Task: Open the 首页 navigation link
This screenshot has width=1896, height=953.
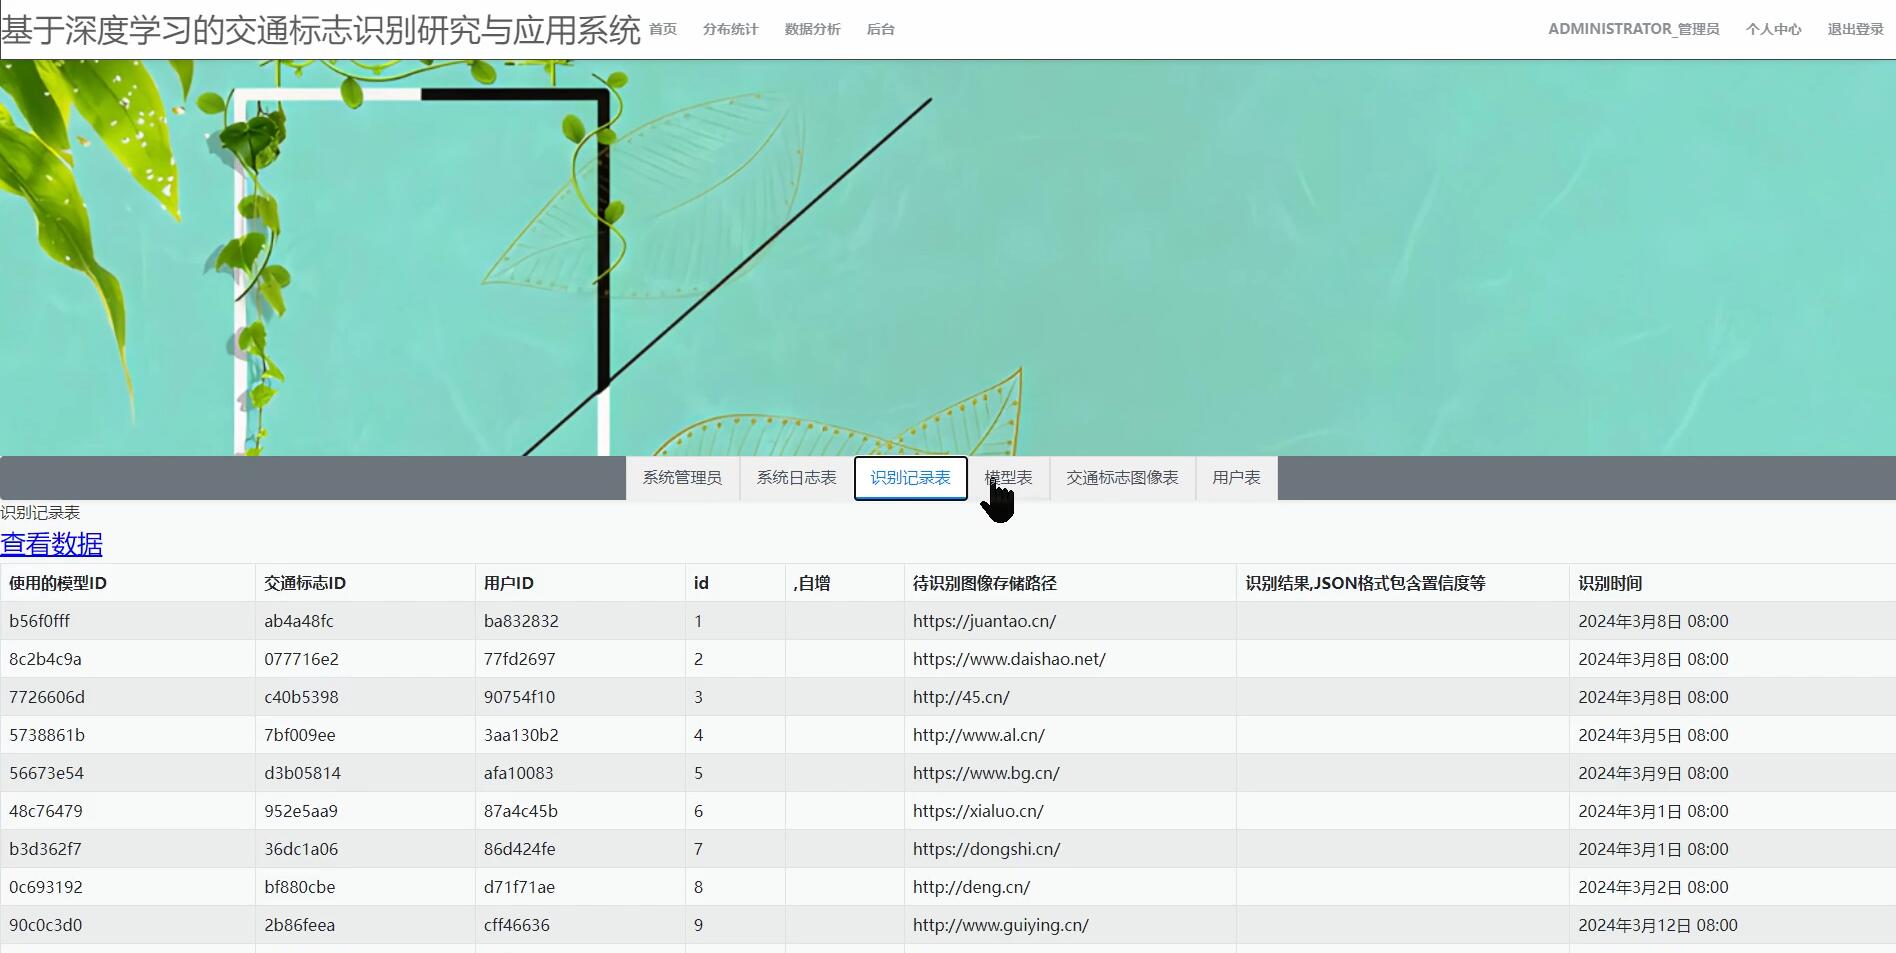Action: point(662,29)
